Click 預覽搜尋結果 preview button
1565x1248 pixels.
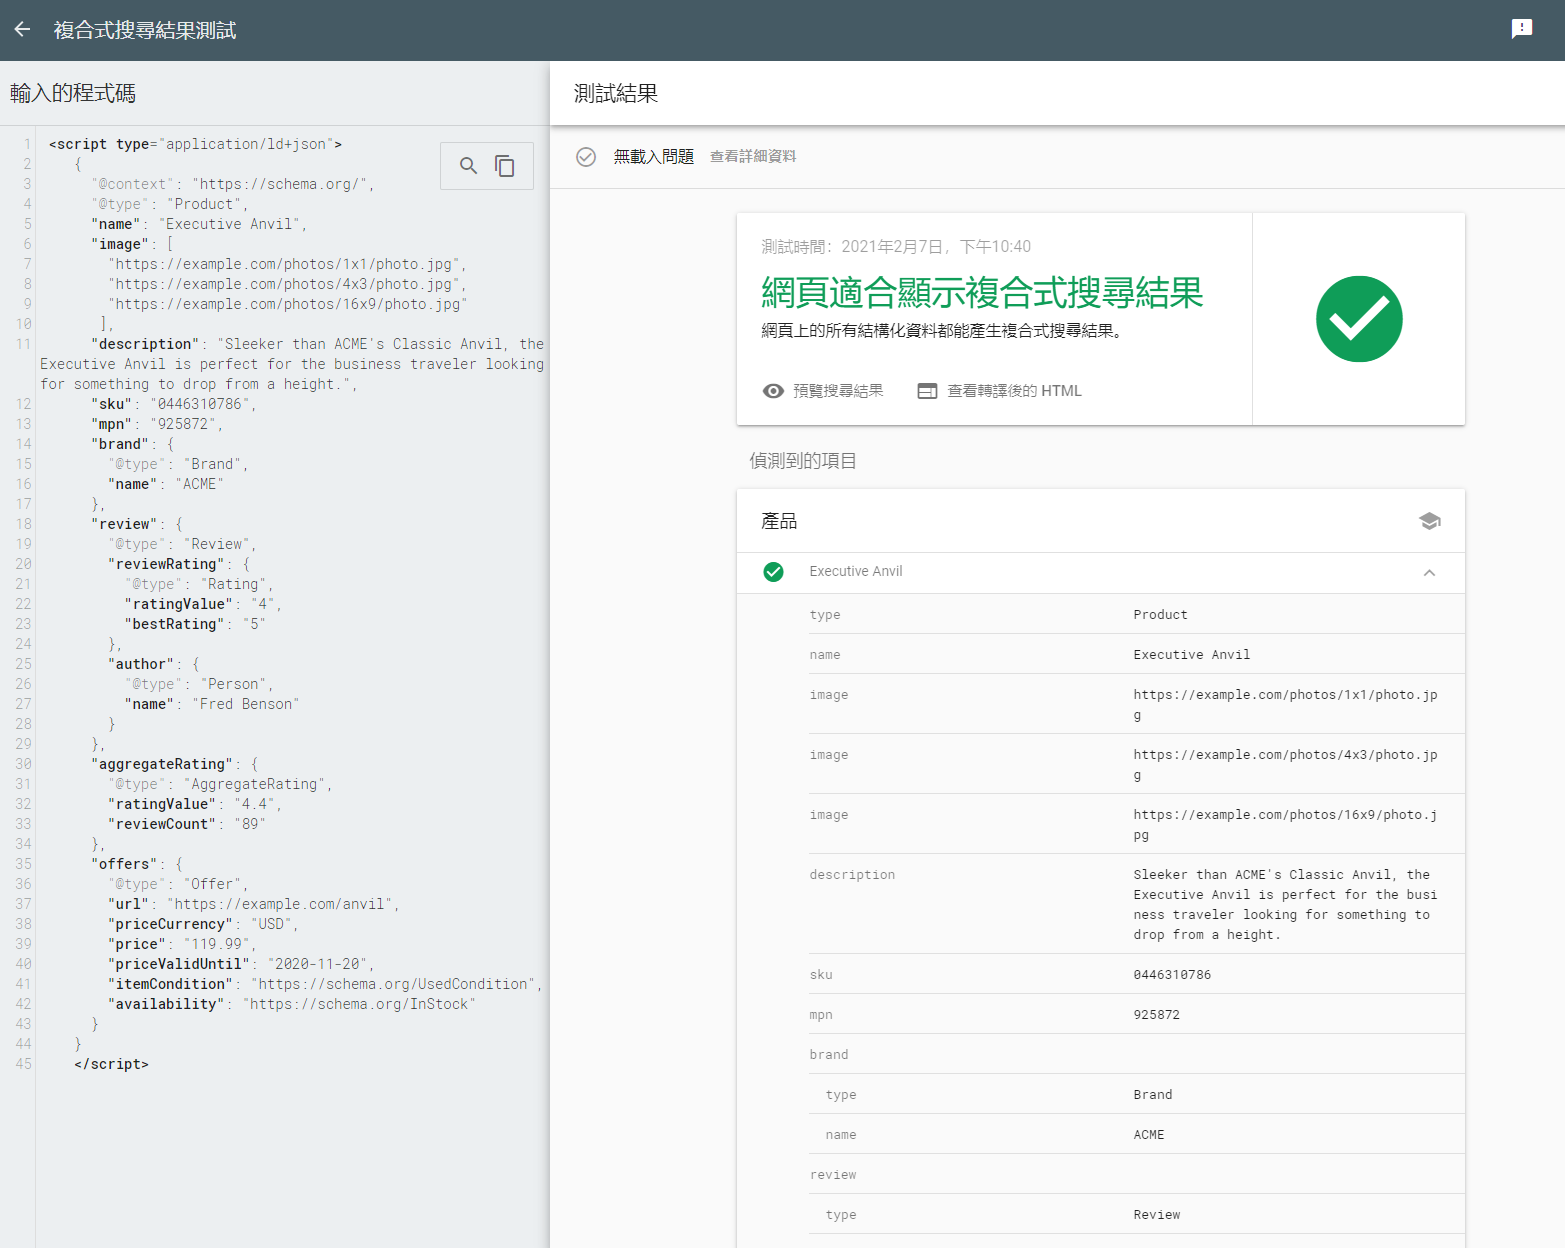(x=837, y=391)
